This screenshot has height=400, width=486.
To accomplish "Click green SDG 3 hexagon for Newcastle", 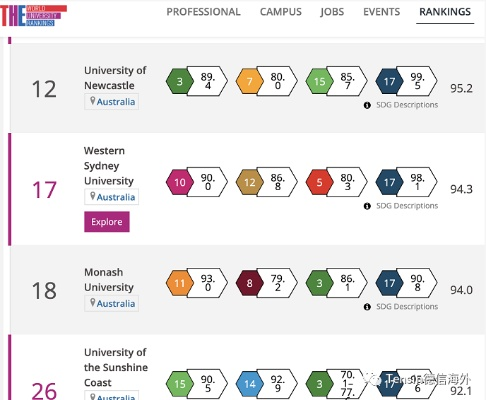I will (x=180, y=81).
